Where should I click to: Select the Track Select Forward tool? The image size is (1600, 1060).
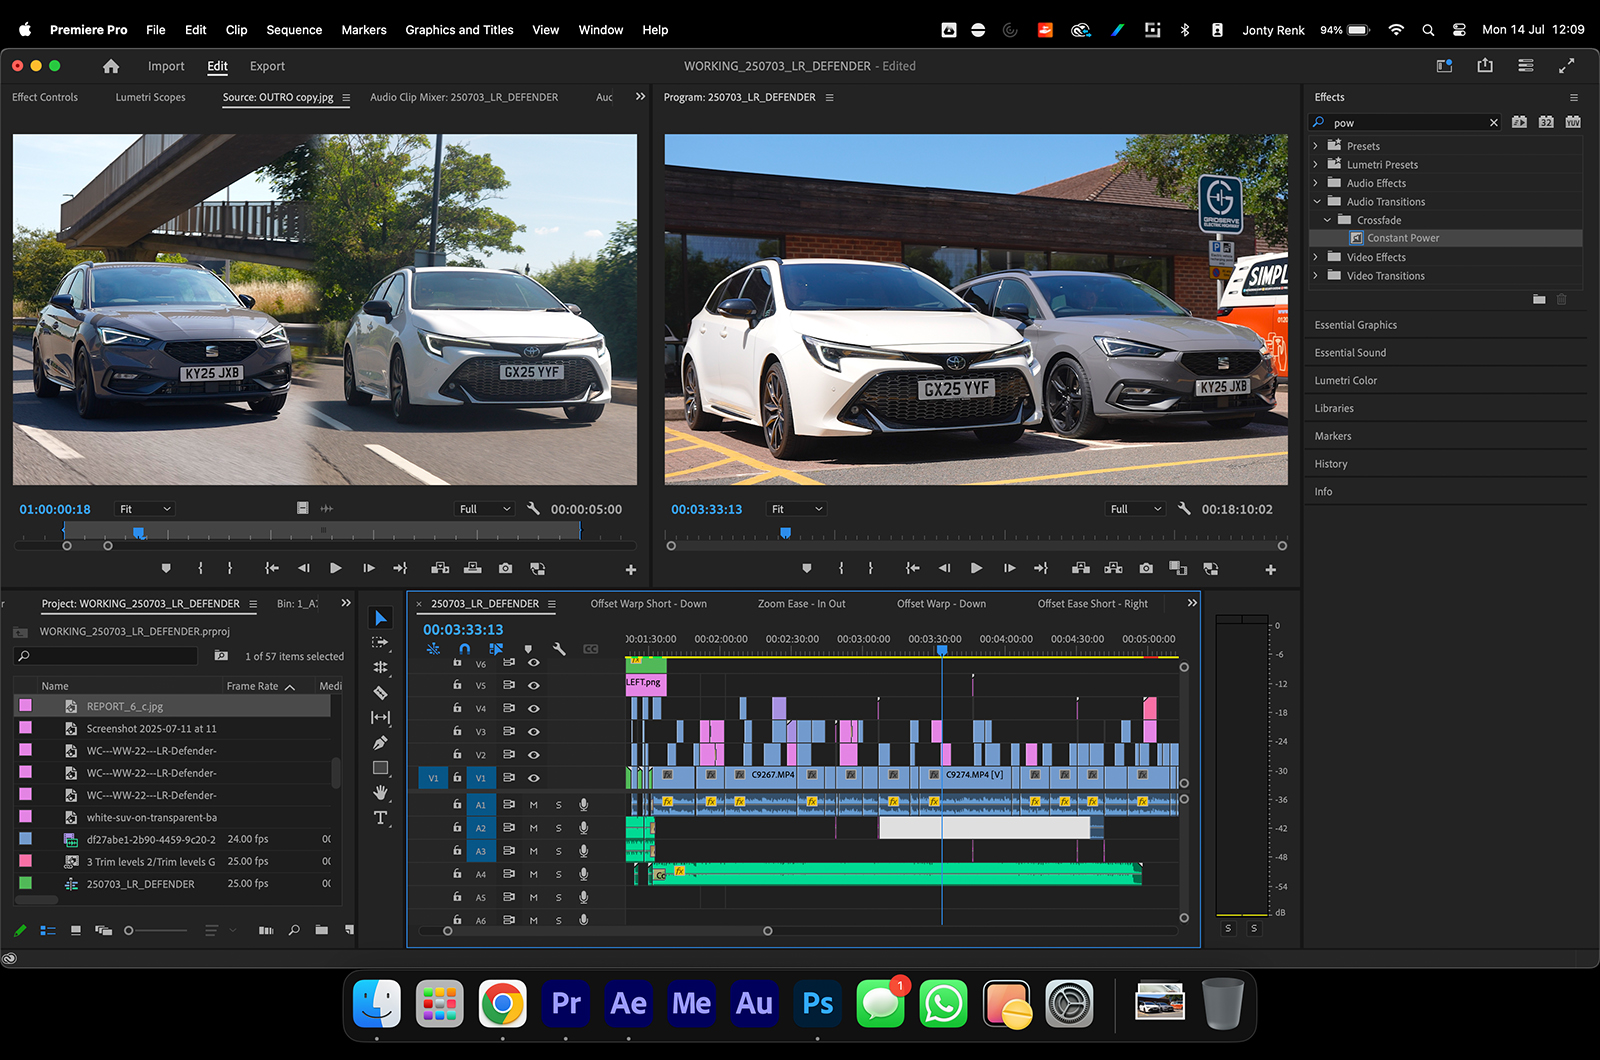click(380, 643)
